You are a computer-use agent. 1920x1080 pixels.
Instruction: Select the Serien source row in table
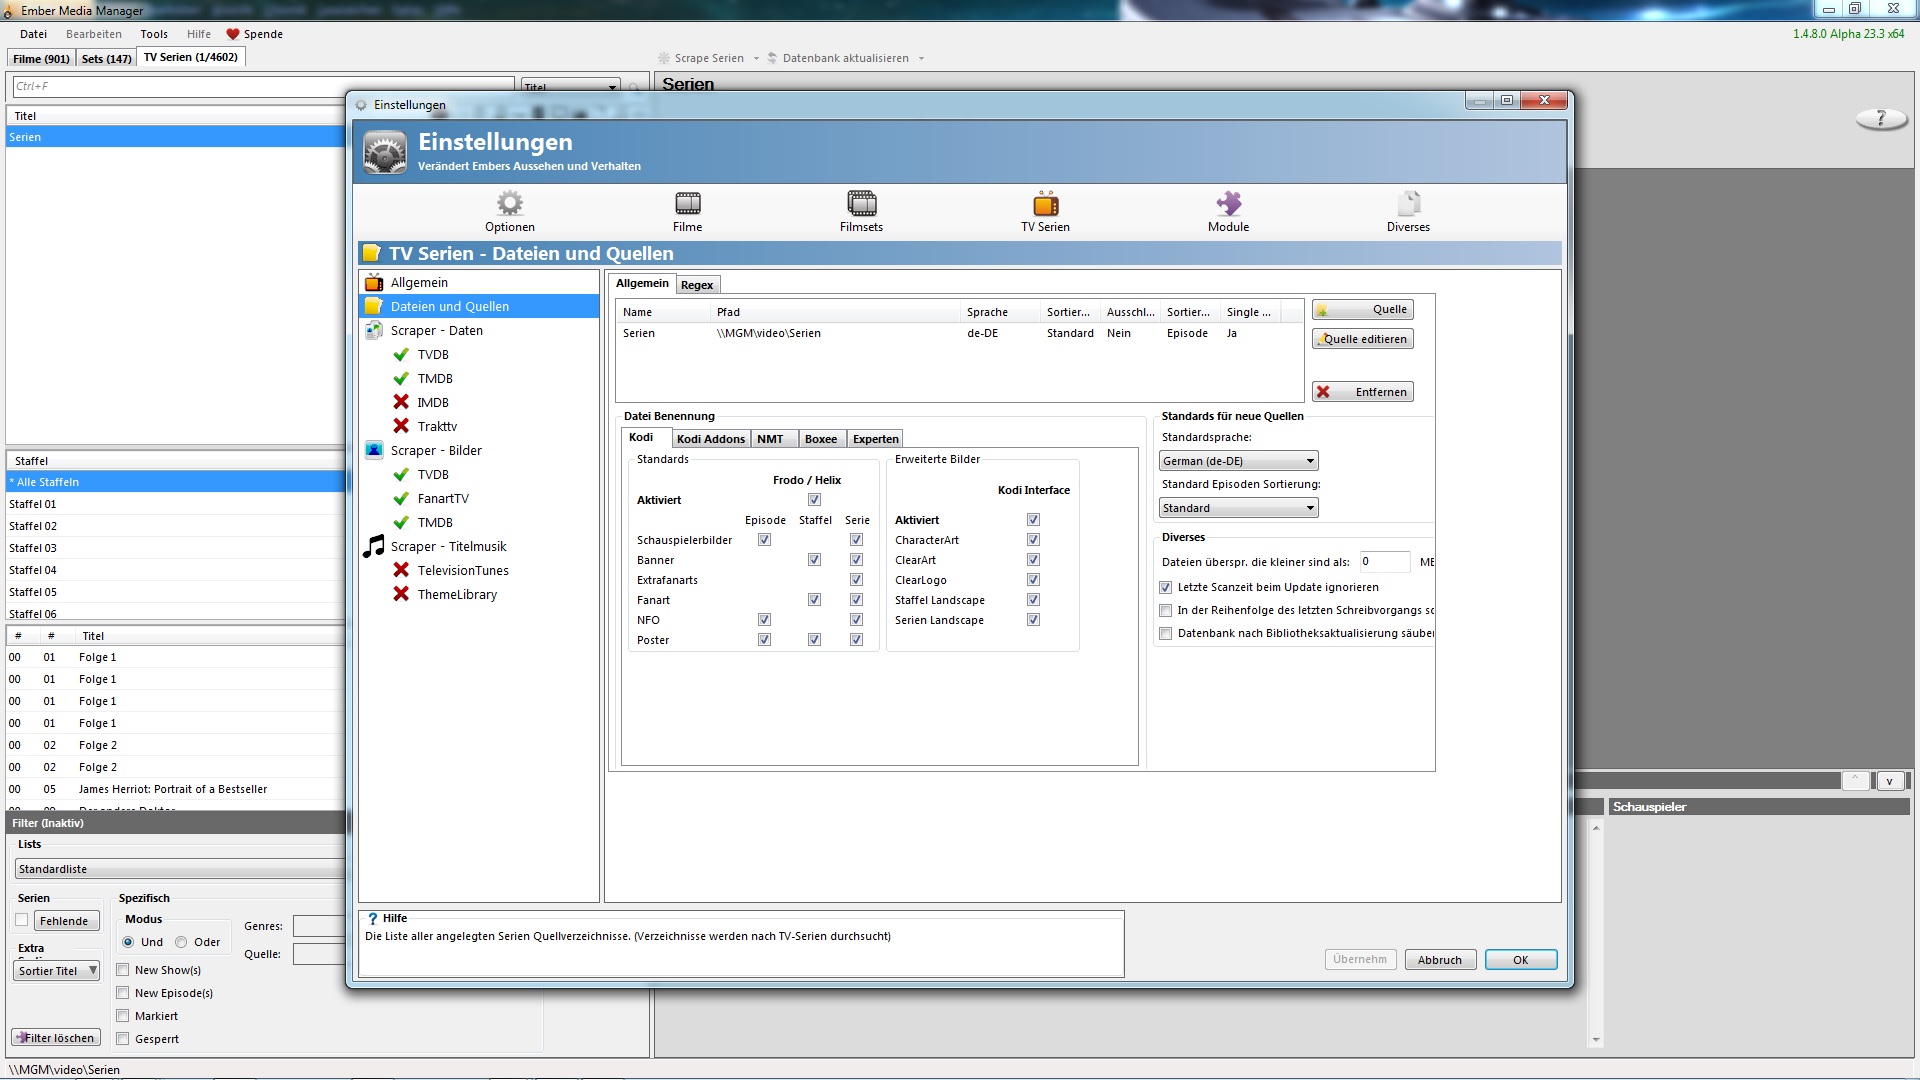pyautogui.click(x=958, y=334)
